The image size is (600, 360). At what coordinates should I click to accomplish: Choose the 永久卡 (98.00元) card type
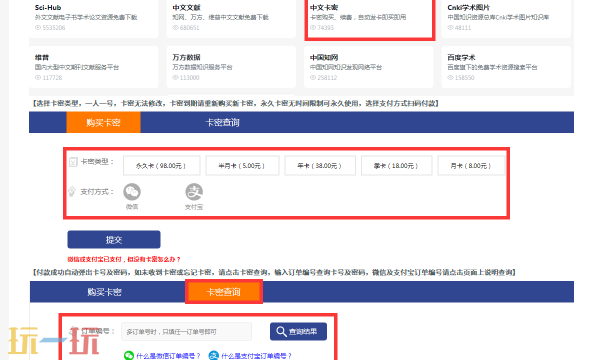tap(161, 166)
